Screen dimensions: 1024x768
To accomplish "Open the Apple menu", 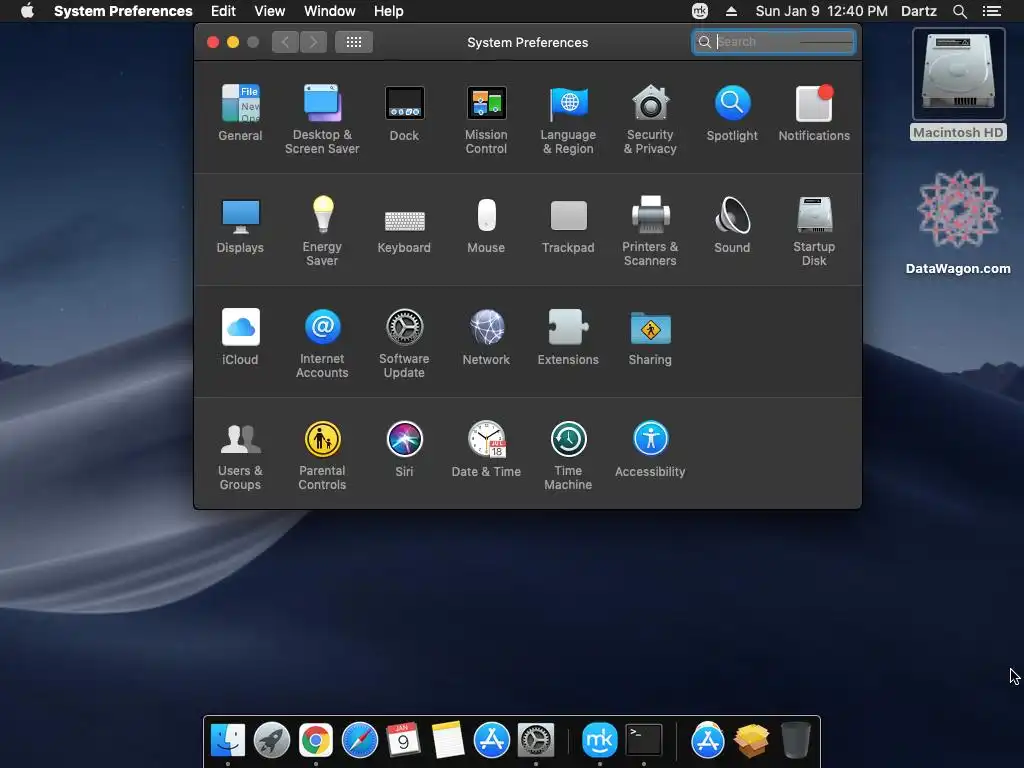I will tap(27, 11).
